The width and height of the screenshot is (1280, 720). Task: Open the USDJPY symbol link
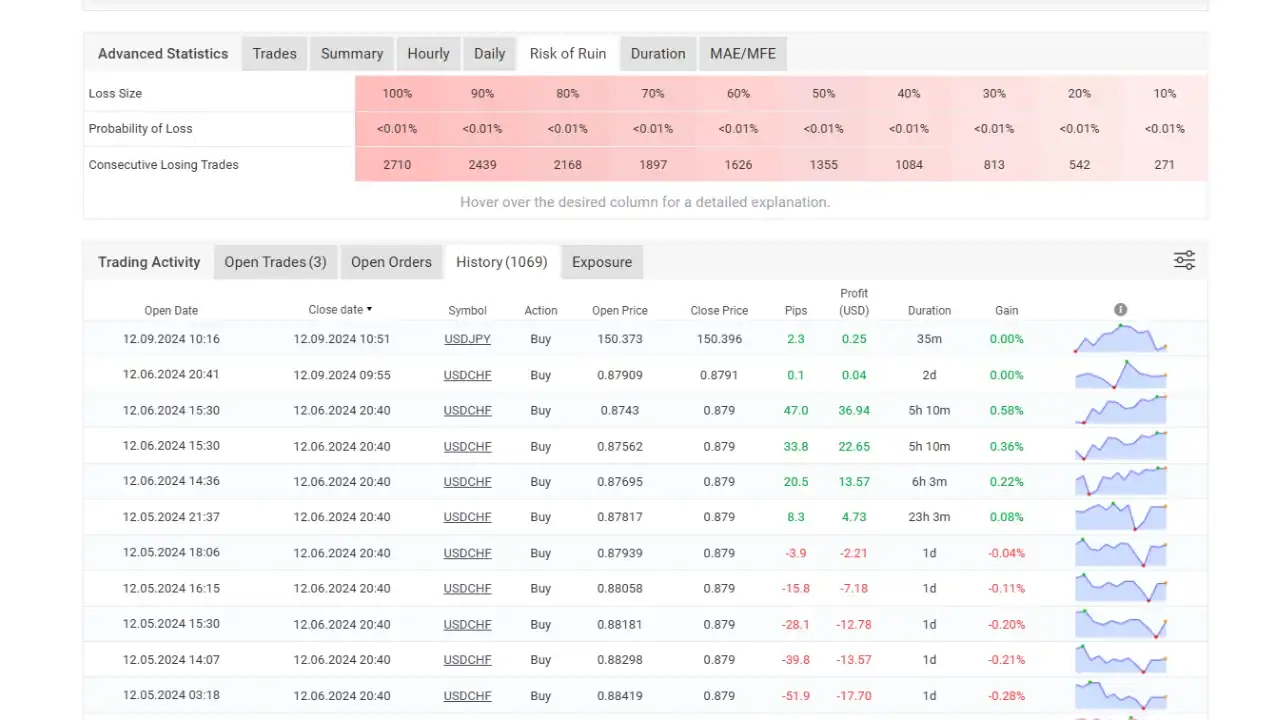pyautogui.click(x=467, y=339)
